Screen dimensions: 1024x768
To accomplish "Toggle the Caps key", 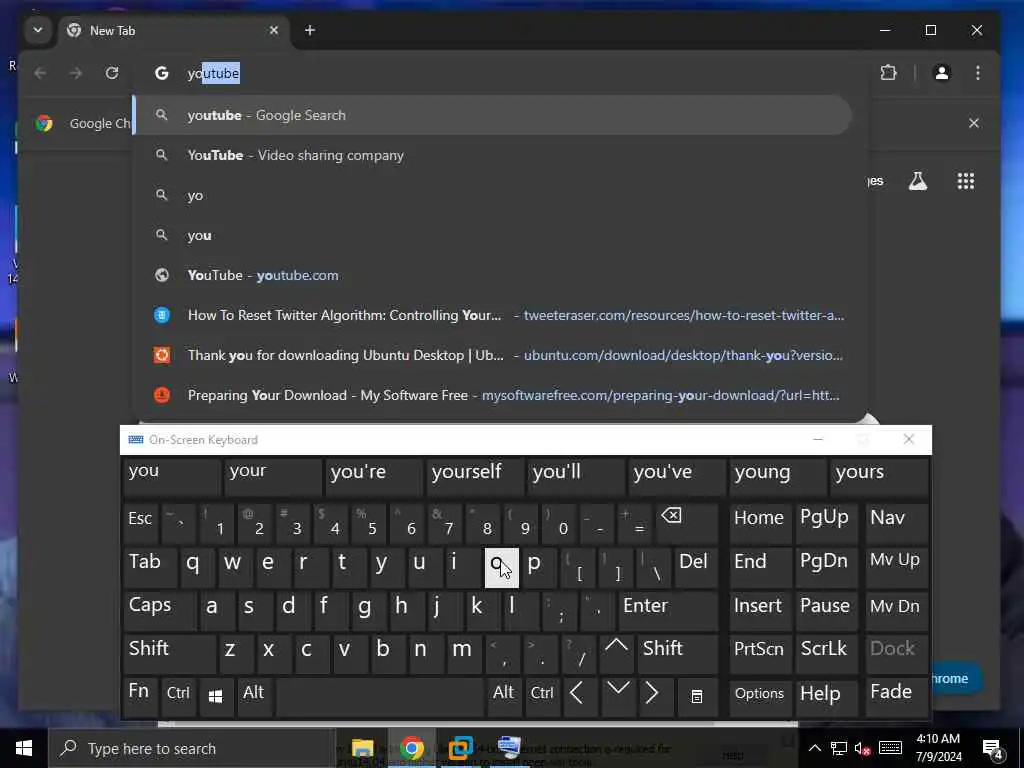I will (x=159, y=609).
